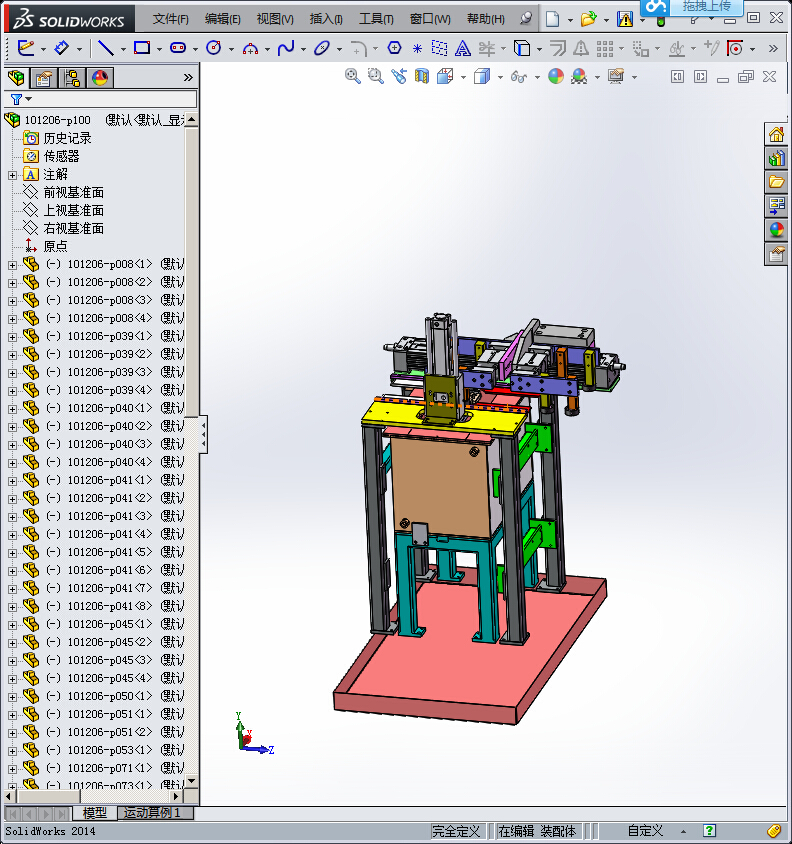This screenshot has height=844, width=792.
Task: Expand component 101206-p039<2>
Action: pyautogui.click(x=12, y=355)
